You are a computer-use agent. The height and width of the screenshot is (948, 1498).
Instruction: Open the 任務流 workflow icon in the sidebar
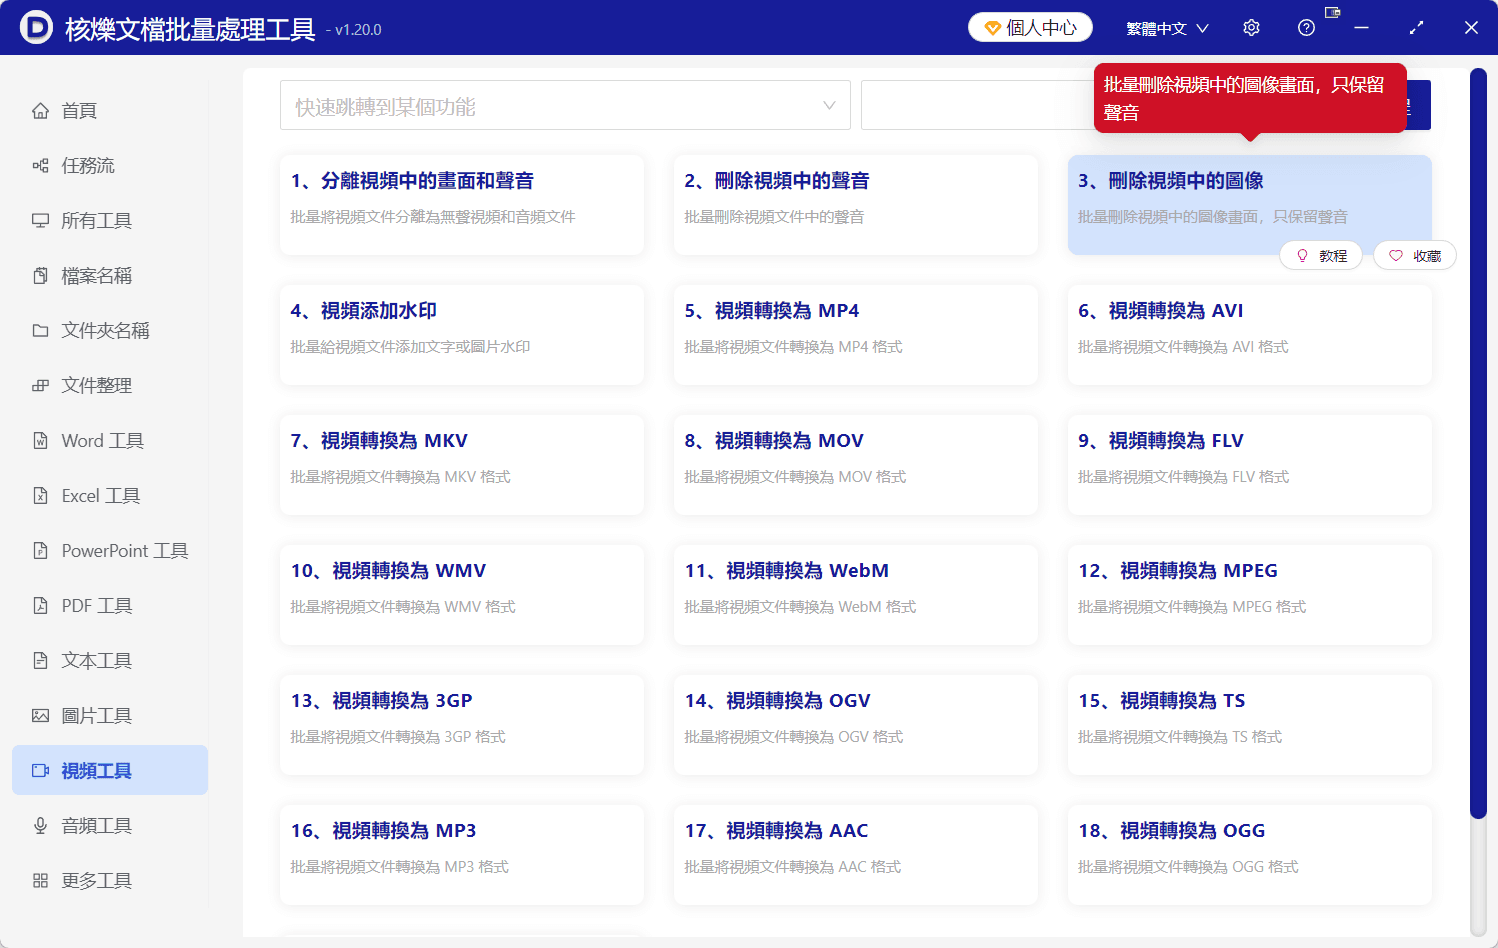(40, 166)
